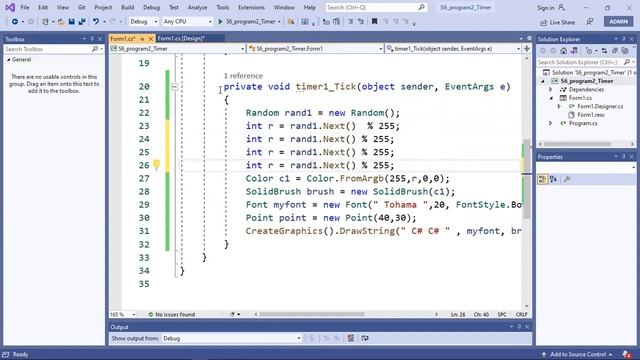The width and height of the screenshot is (640, 360).
Task: Click the editor vertical scrollbar thumb
Action: (527, 179)
